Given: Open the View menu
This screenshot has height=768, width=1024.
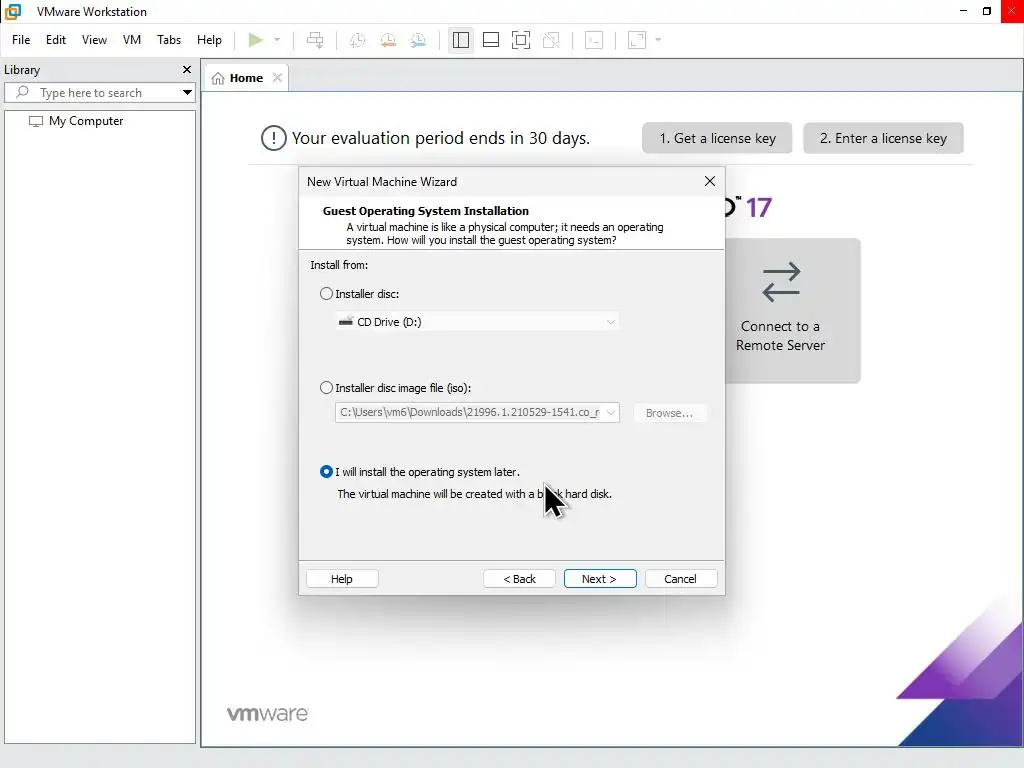Looking at the screenshot, I should click(x=94, y=40).
